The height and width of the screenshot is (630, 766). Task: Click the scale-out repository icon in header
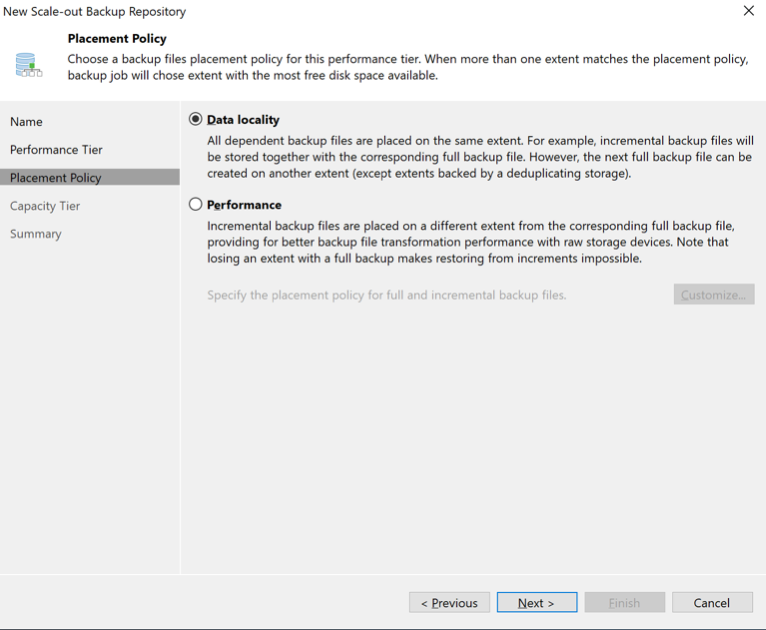[x=29, y=66]
